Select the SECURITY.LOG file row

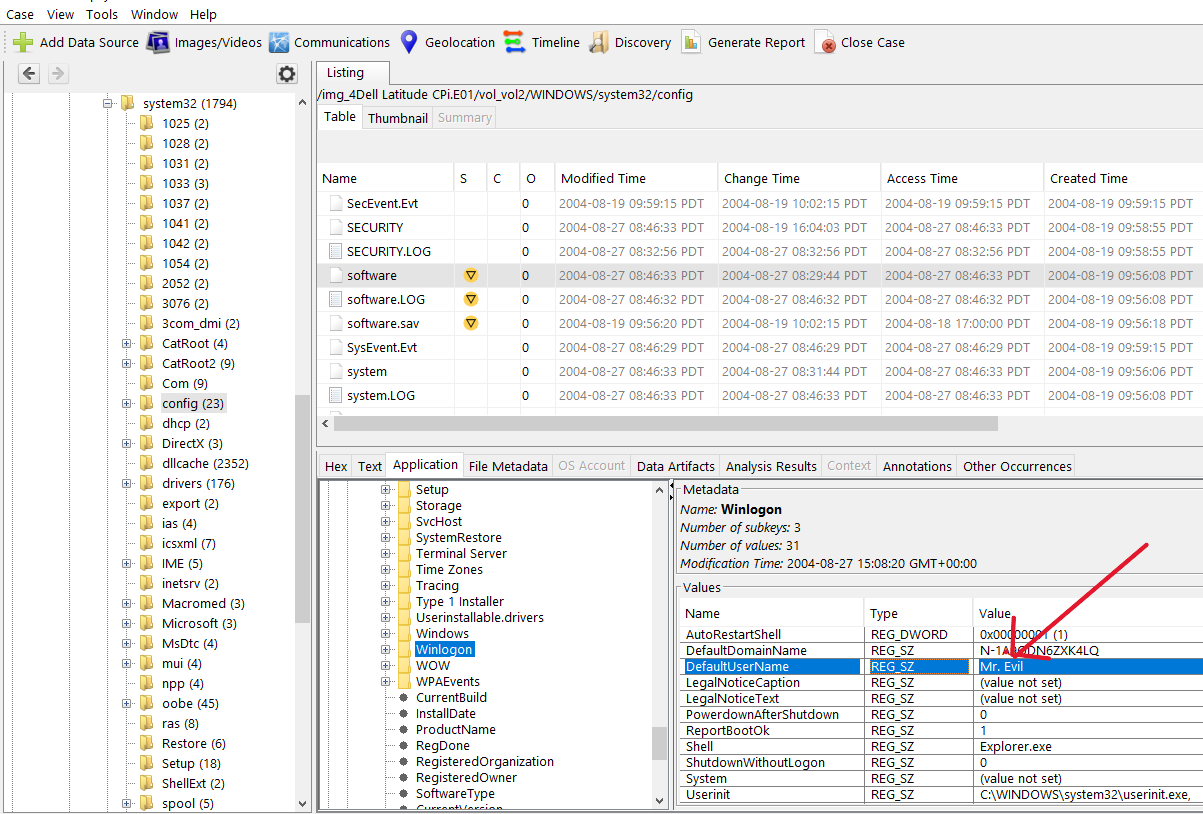(389, 251)
